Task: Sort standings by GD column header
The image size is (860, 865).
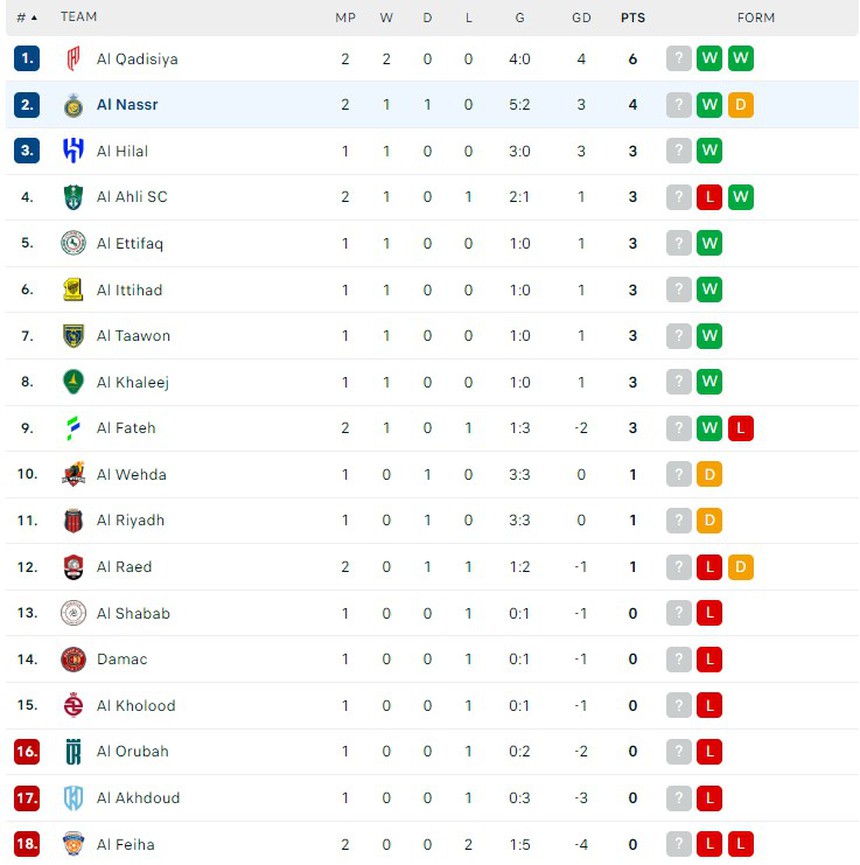Action: tap(581, 17)
